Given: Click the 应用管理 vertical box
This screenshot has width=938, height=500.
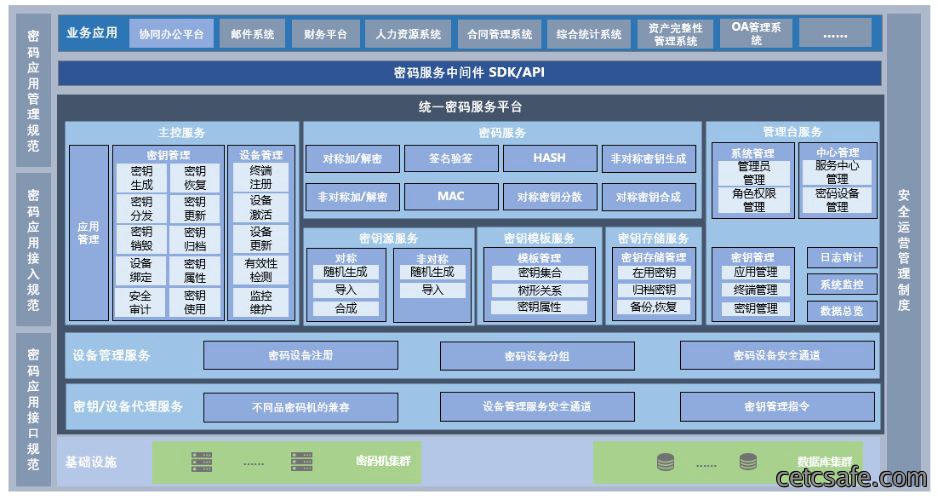Looking at the screenshot, I should (x=89, y=233).
